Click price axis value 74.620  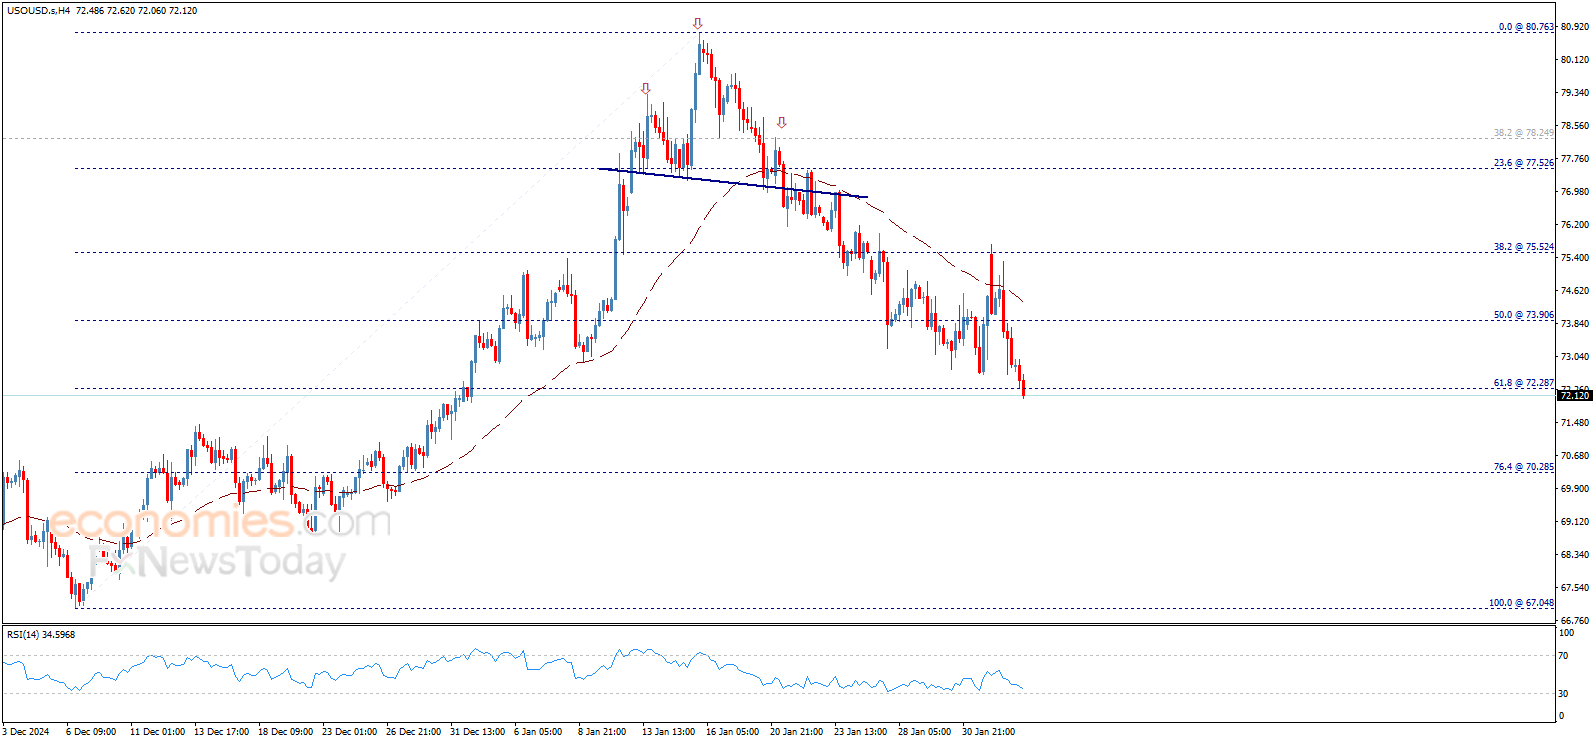pyautogui.click(x=1575, y=291)
